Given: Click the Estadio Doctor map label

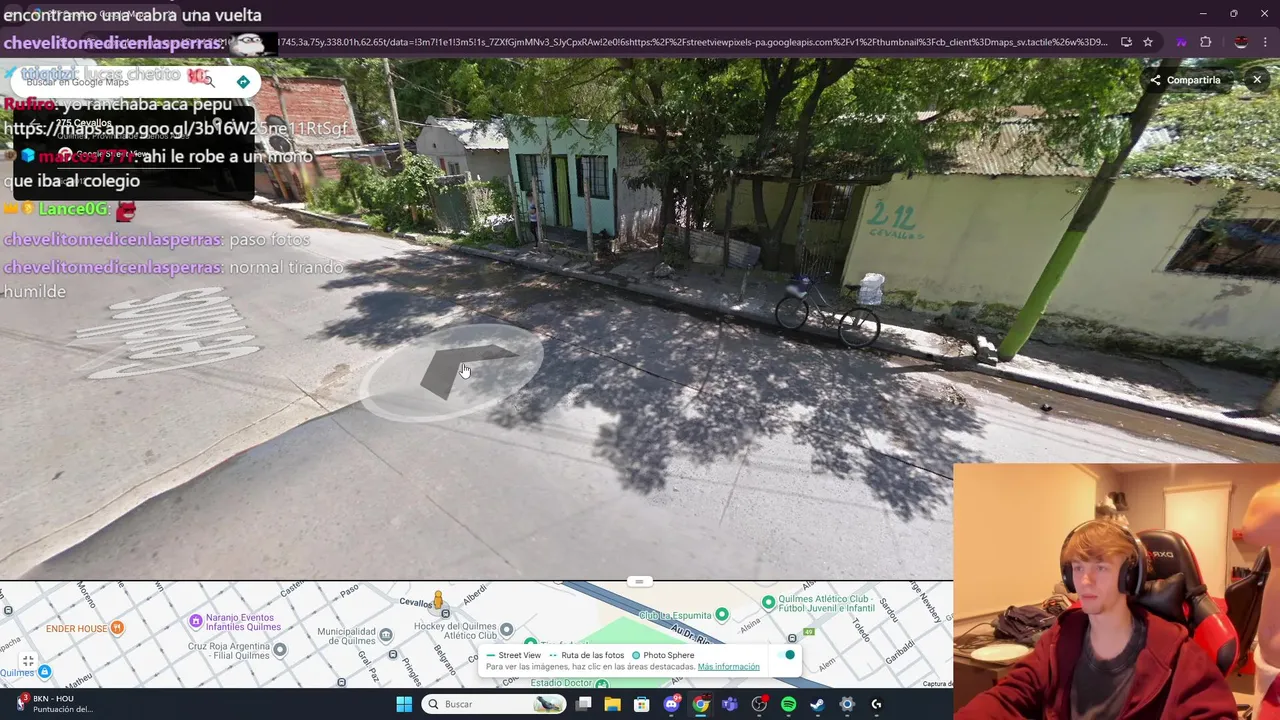Looking at the screenshot, I should tap(562, 683).
